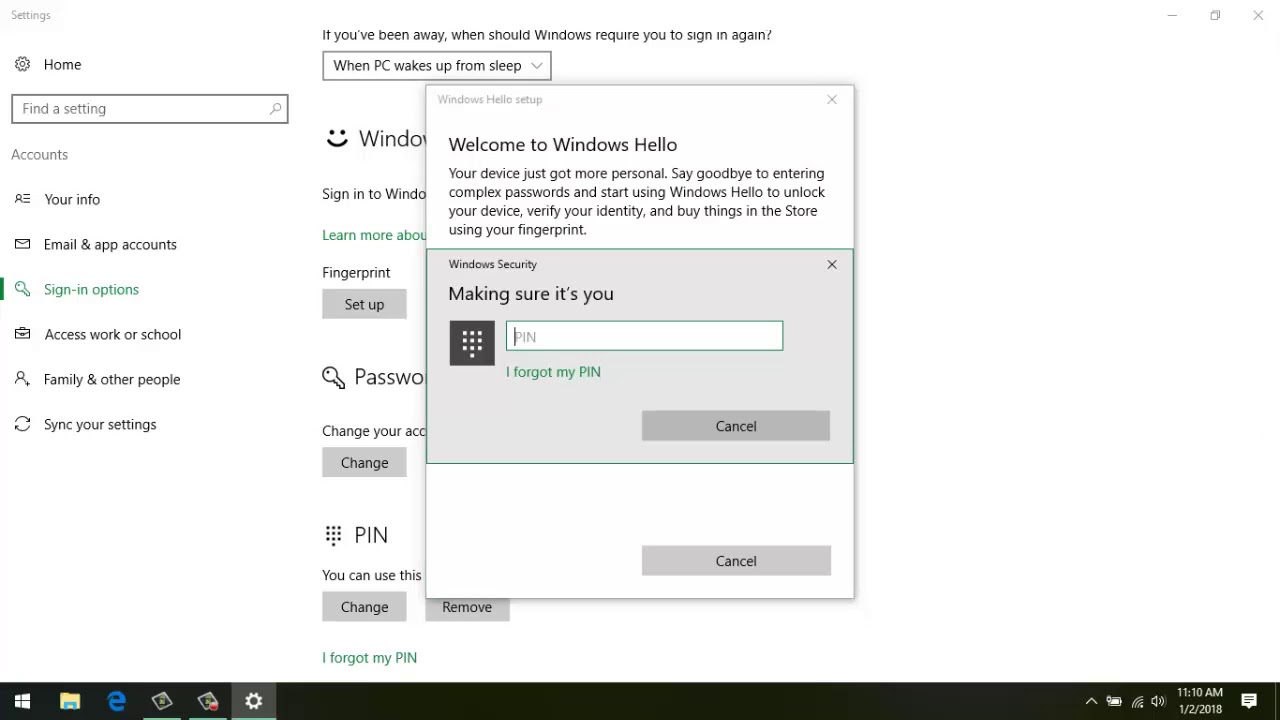Open Family & other people page

click(112, 379)
